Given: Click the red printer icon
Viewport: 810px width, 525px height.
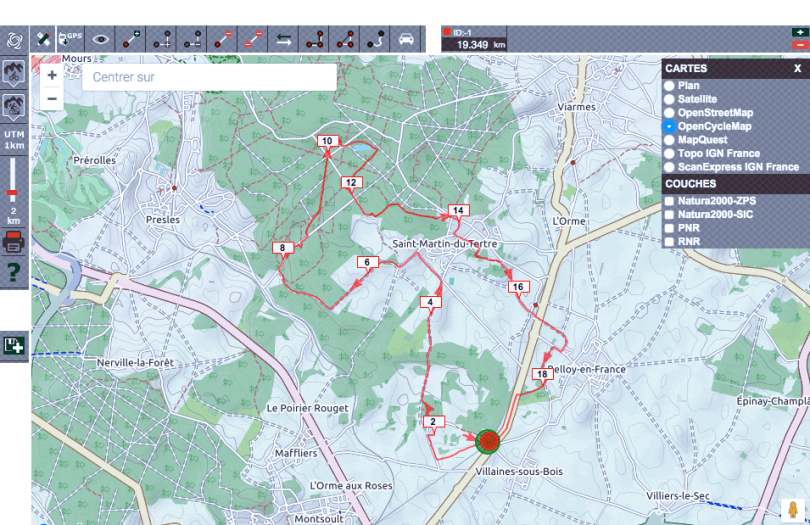Looking at the screenshot, I should pyautogui.click(x=14, y=241).
